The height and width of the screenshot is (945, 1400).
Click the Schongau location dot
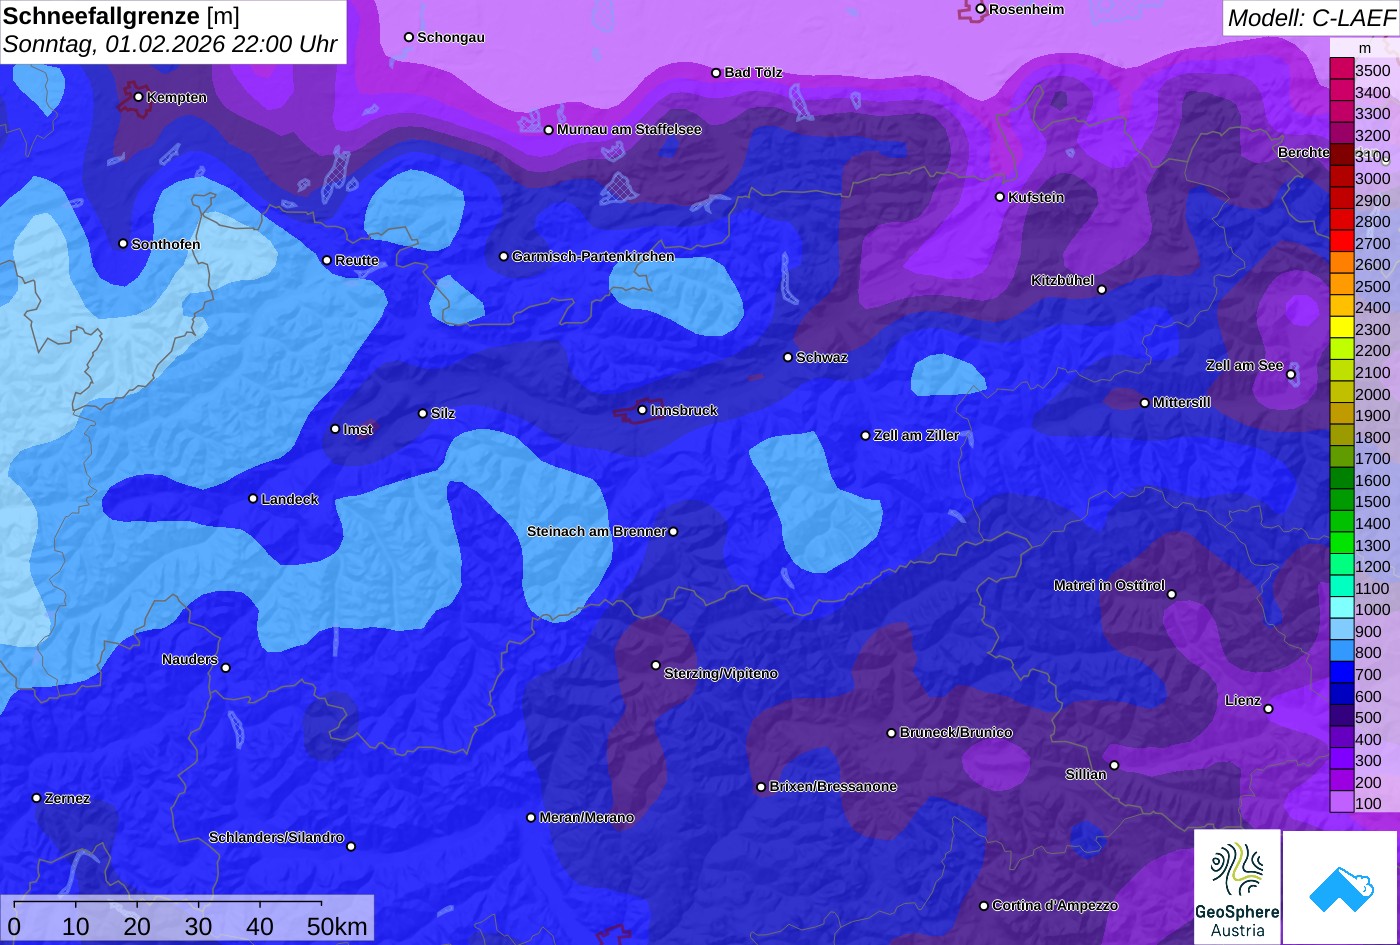pyautogui.click(x=409, y=37)
